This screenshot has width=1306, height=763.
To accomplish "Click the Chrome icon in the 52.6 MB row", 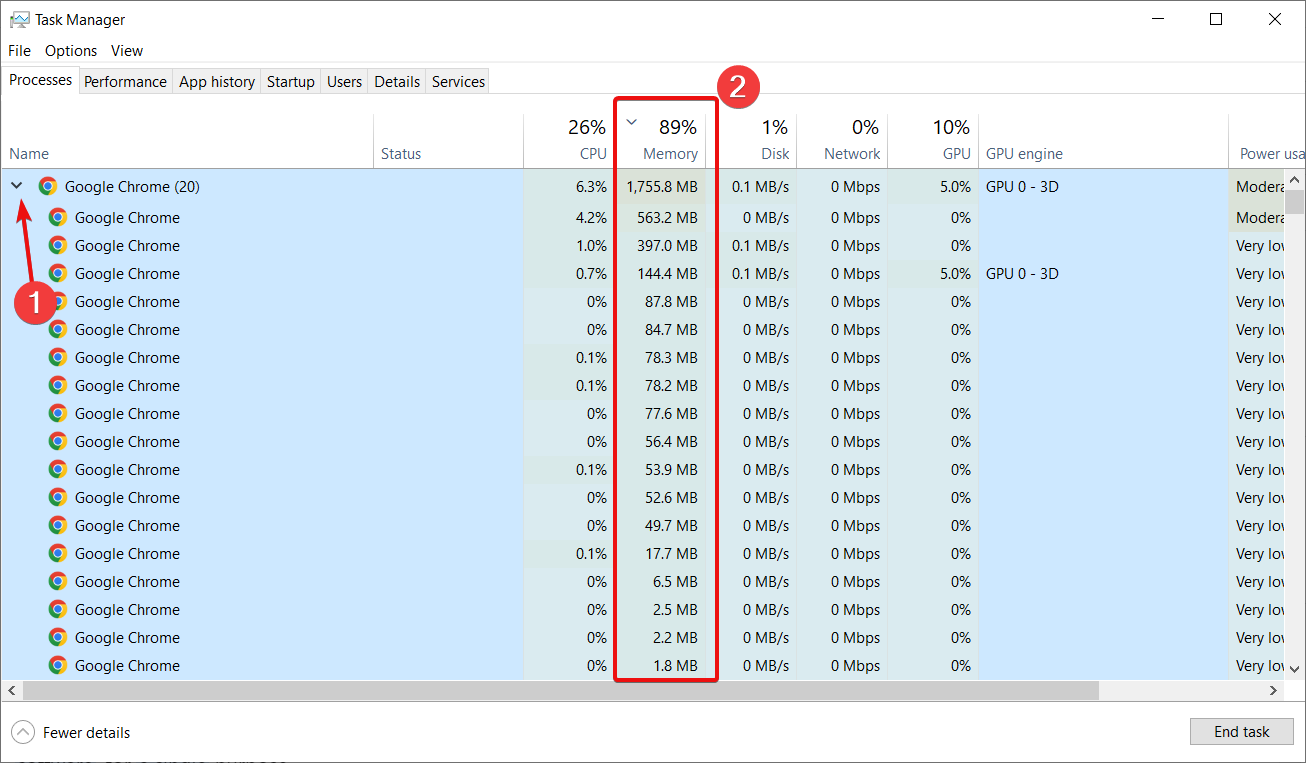I will coord(58,498).
